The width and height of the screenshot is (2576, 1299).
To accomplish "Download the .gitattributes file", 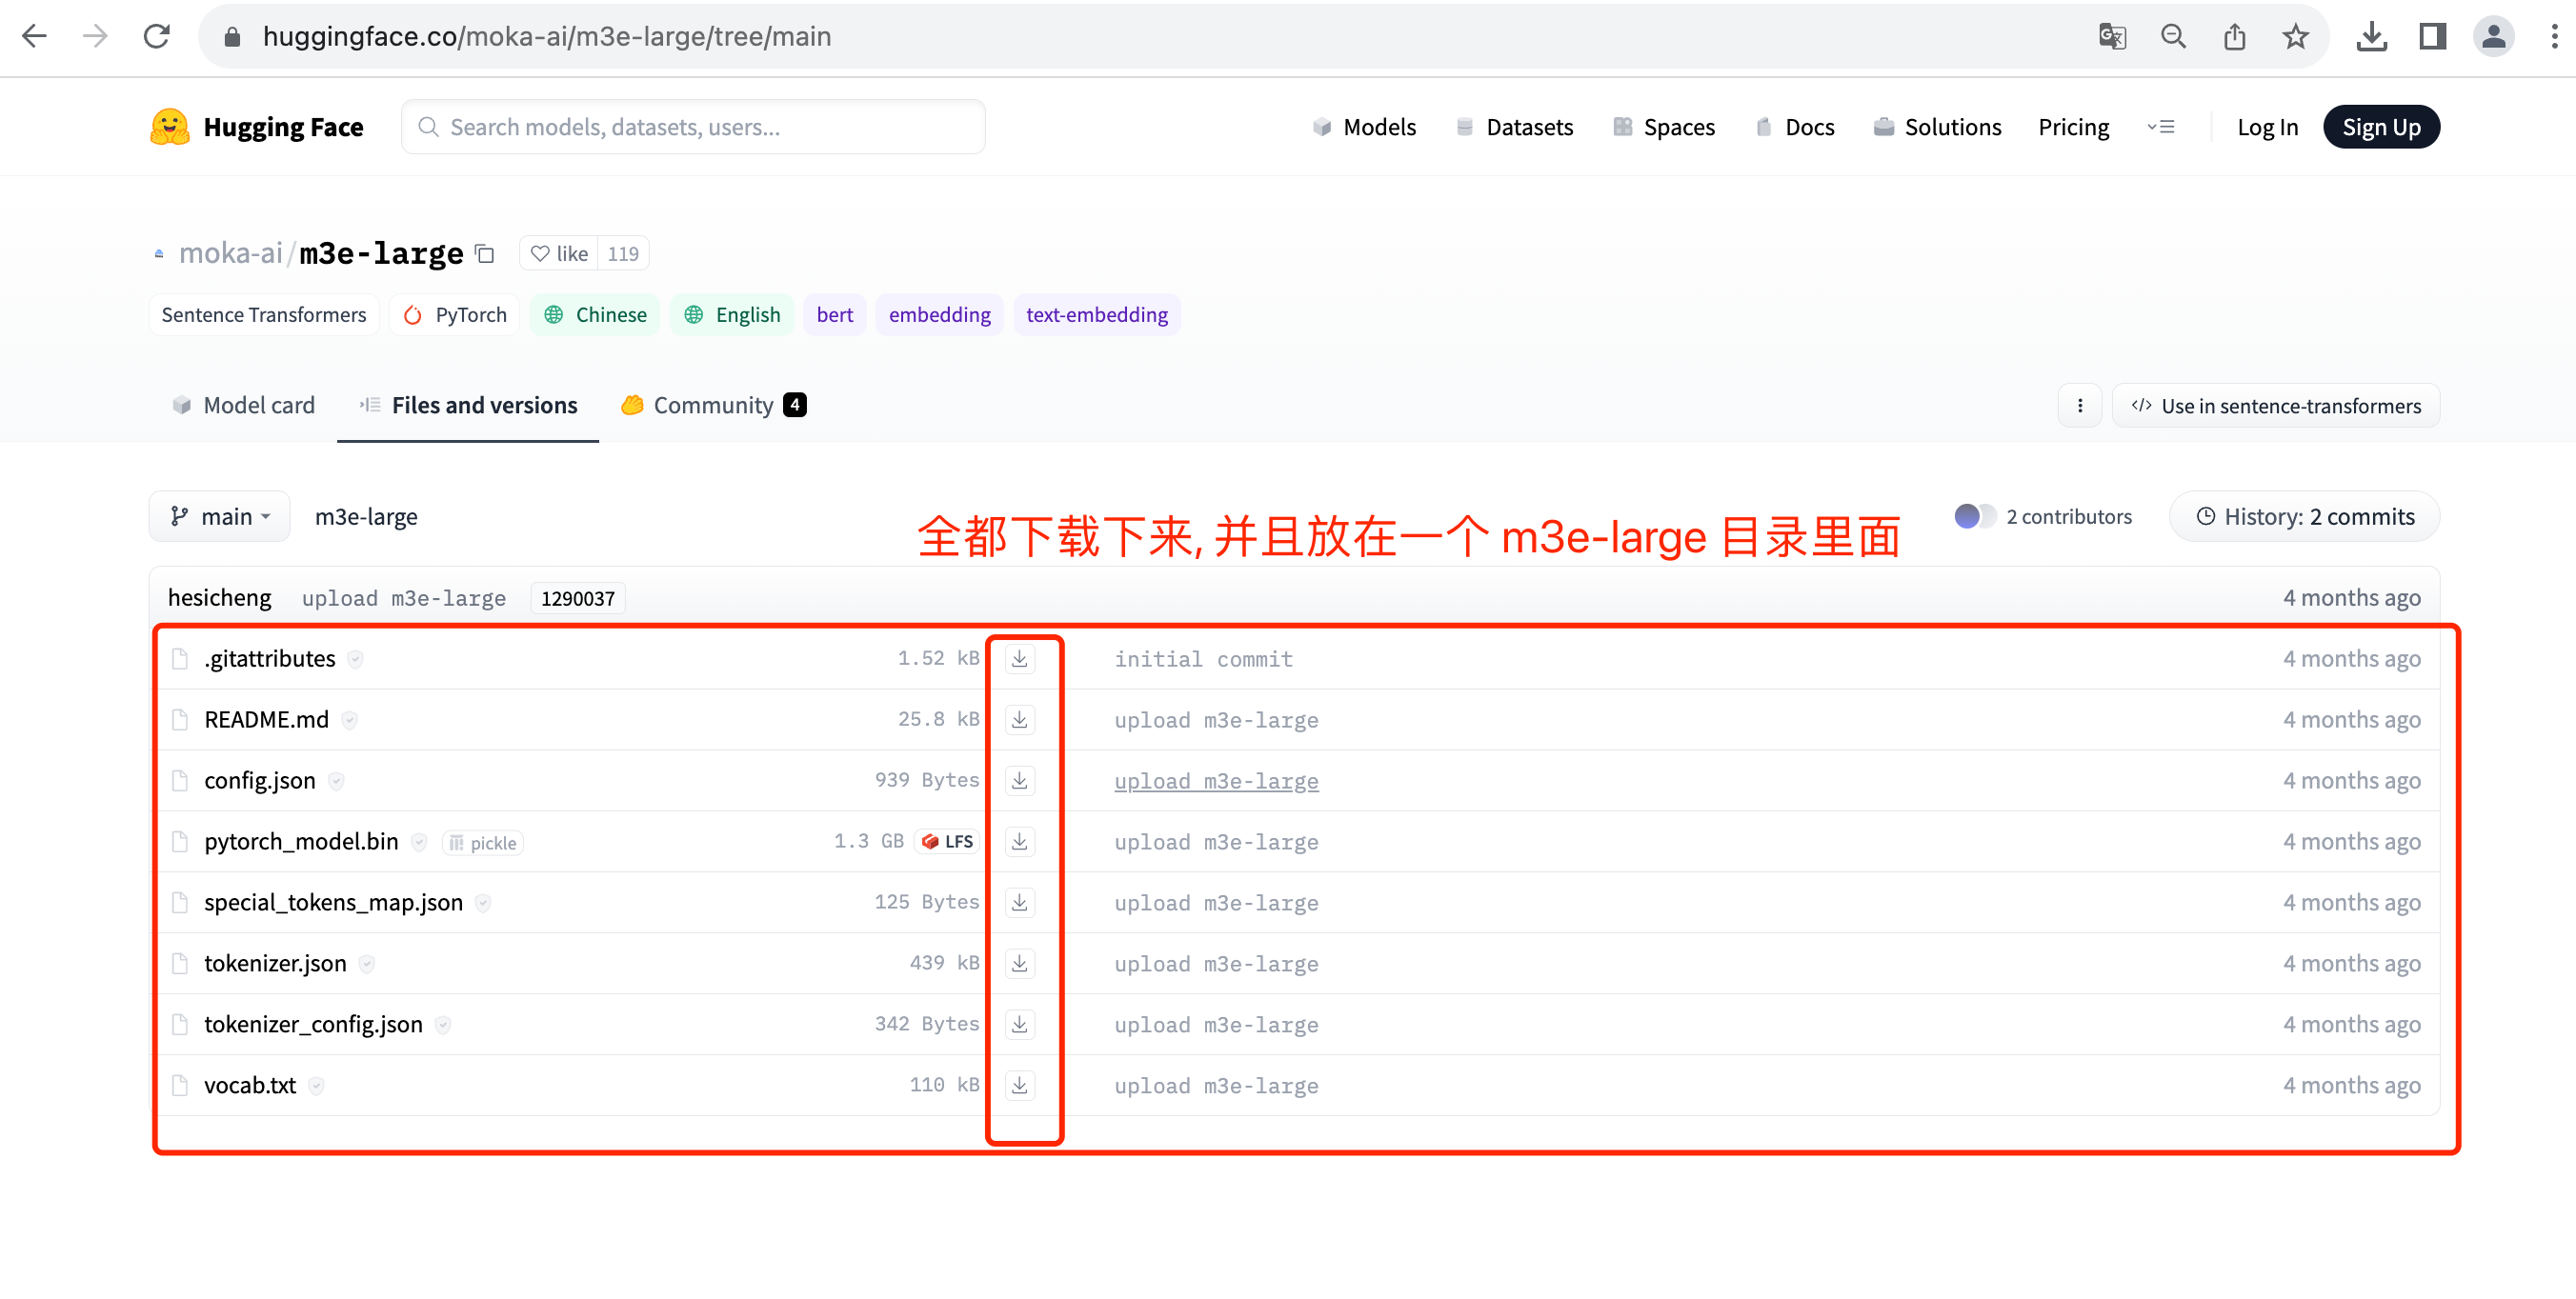I will 1019,659.
